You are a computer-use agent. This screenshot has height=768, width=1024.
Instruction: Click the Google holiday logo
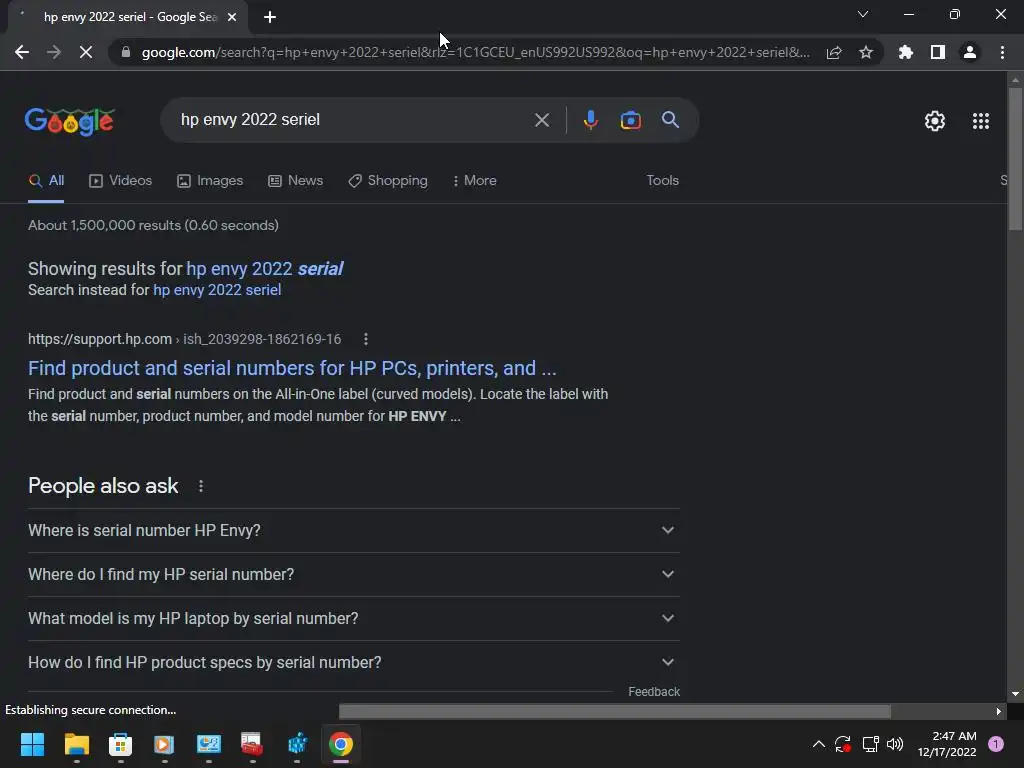(70, 121)
